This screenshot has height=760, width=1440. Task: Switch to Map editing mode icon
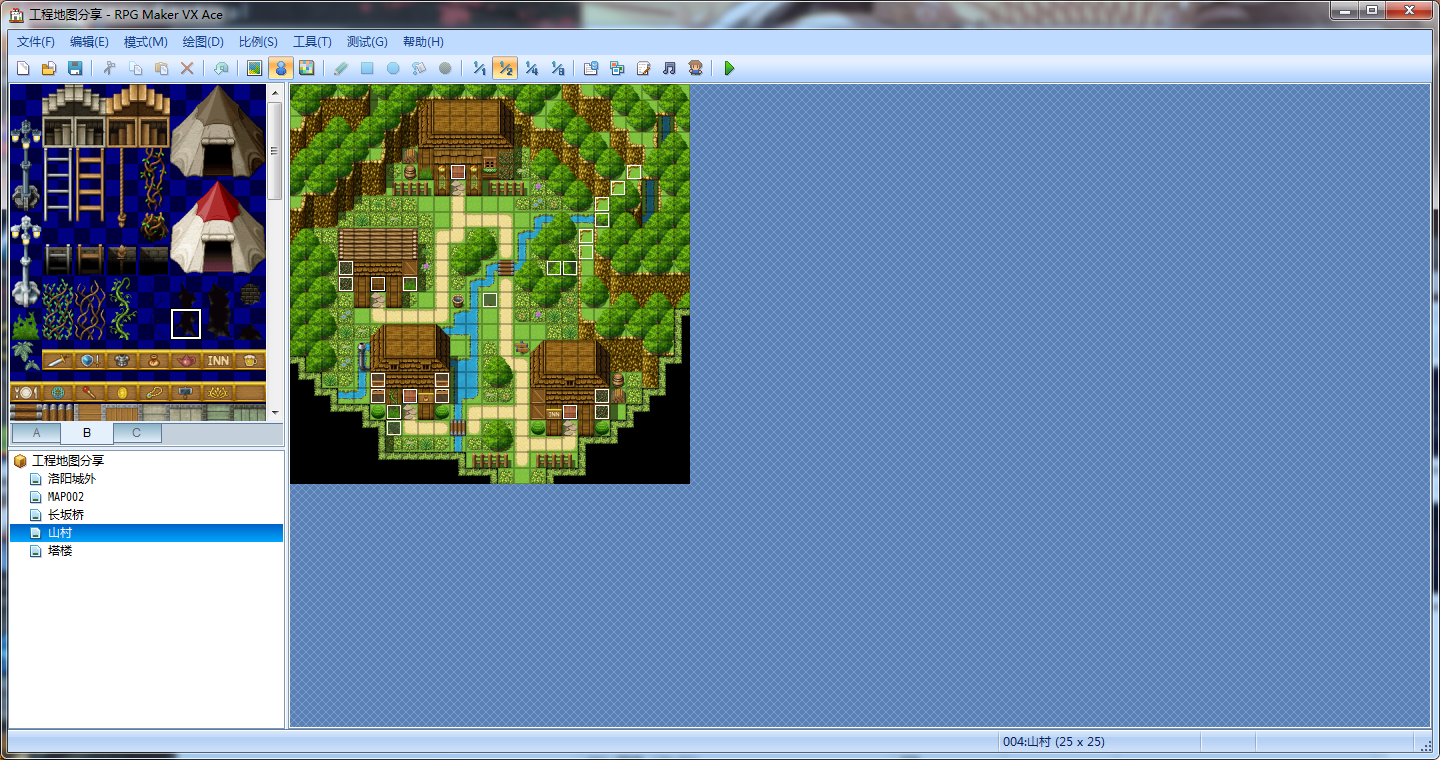[255, 68]
